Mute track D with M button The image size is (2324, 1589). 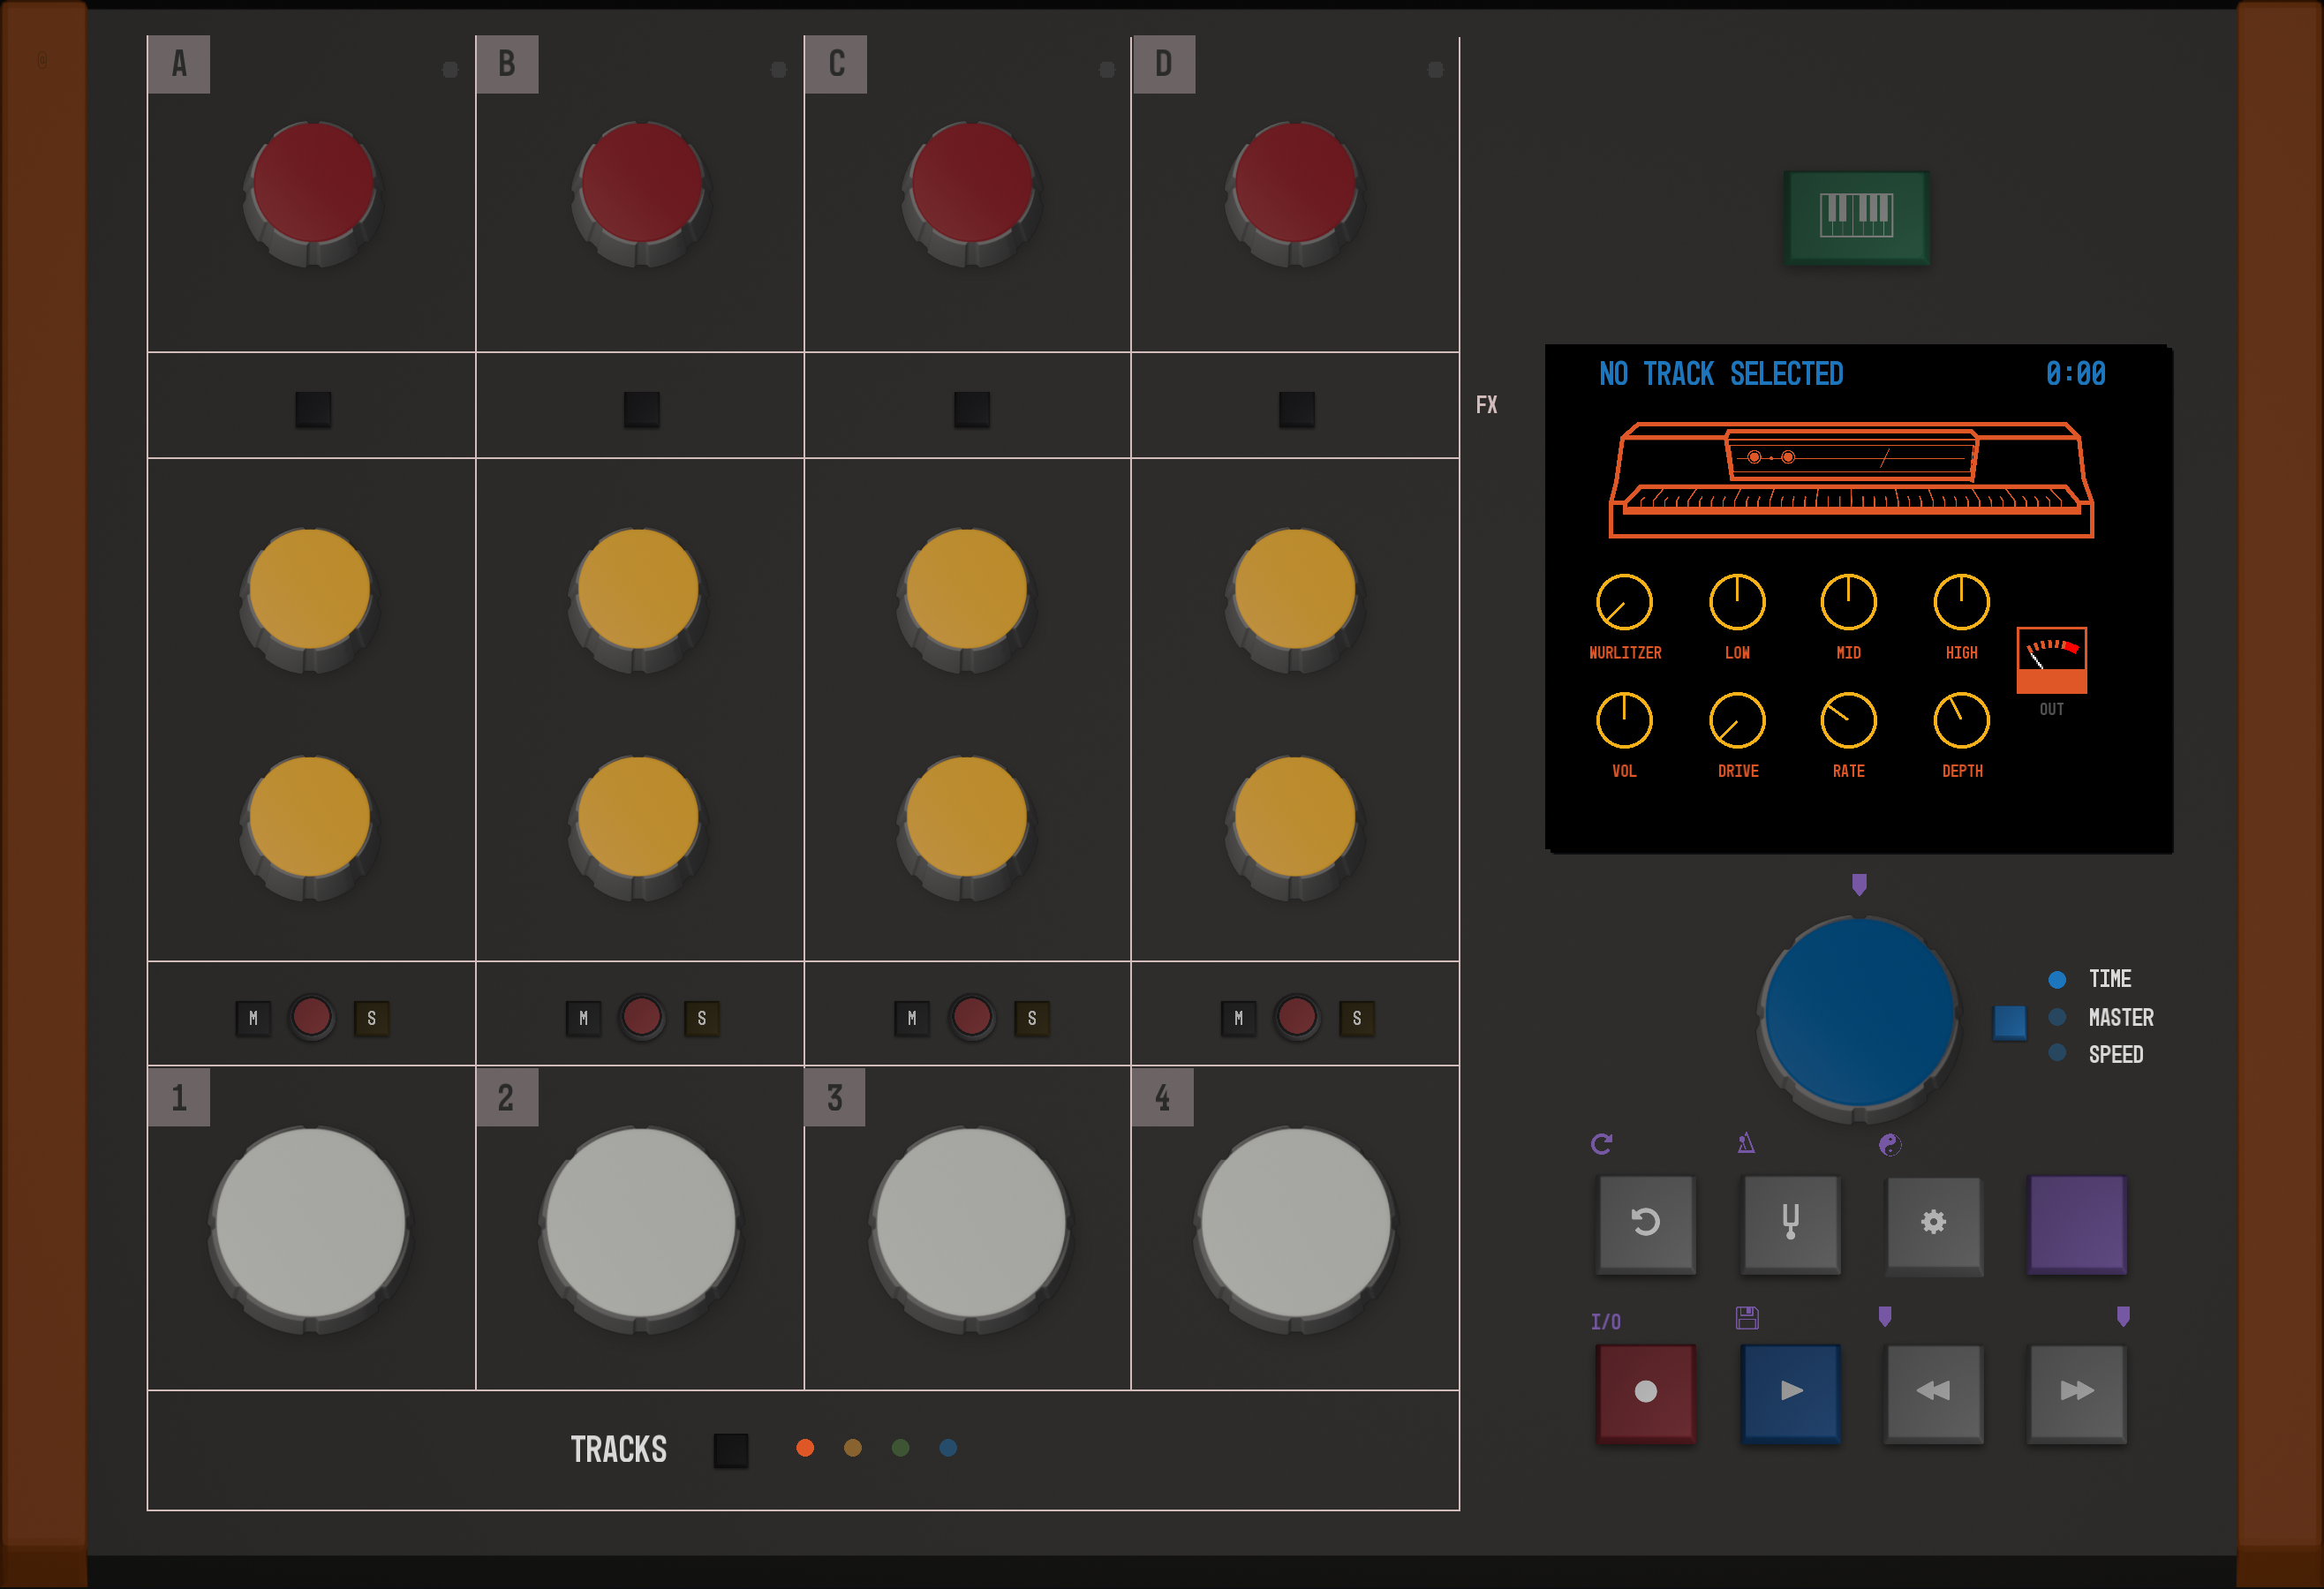[x=1238, y=1019]
